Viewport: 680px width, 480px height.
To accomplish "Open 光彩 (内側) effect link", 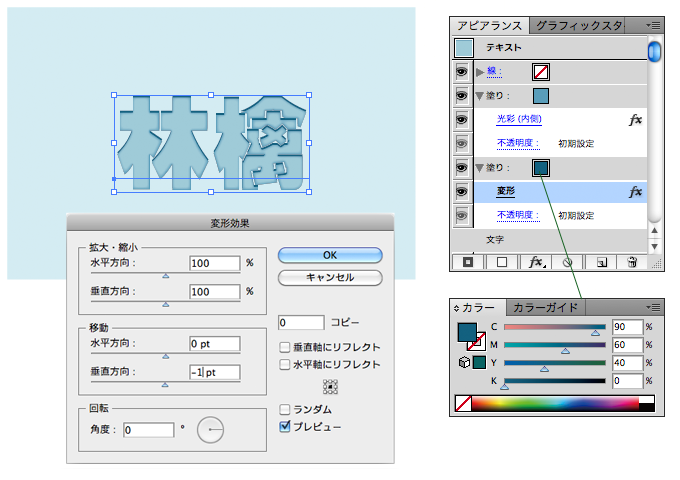I will tap(519, 119).
